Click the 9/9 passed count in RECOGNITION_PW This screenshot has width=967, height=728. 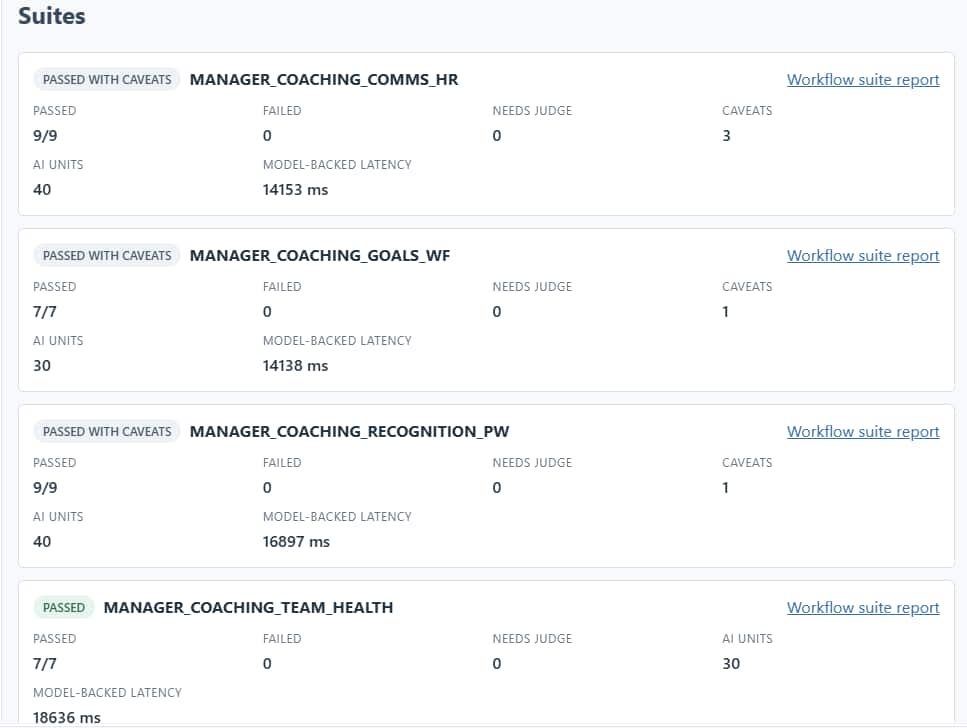tap(45, 487)
